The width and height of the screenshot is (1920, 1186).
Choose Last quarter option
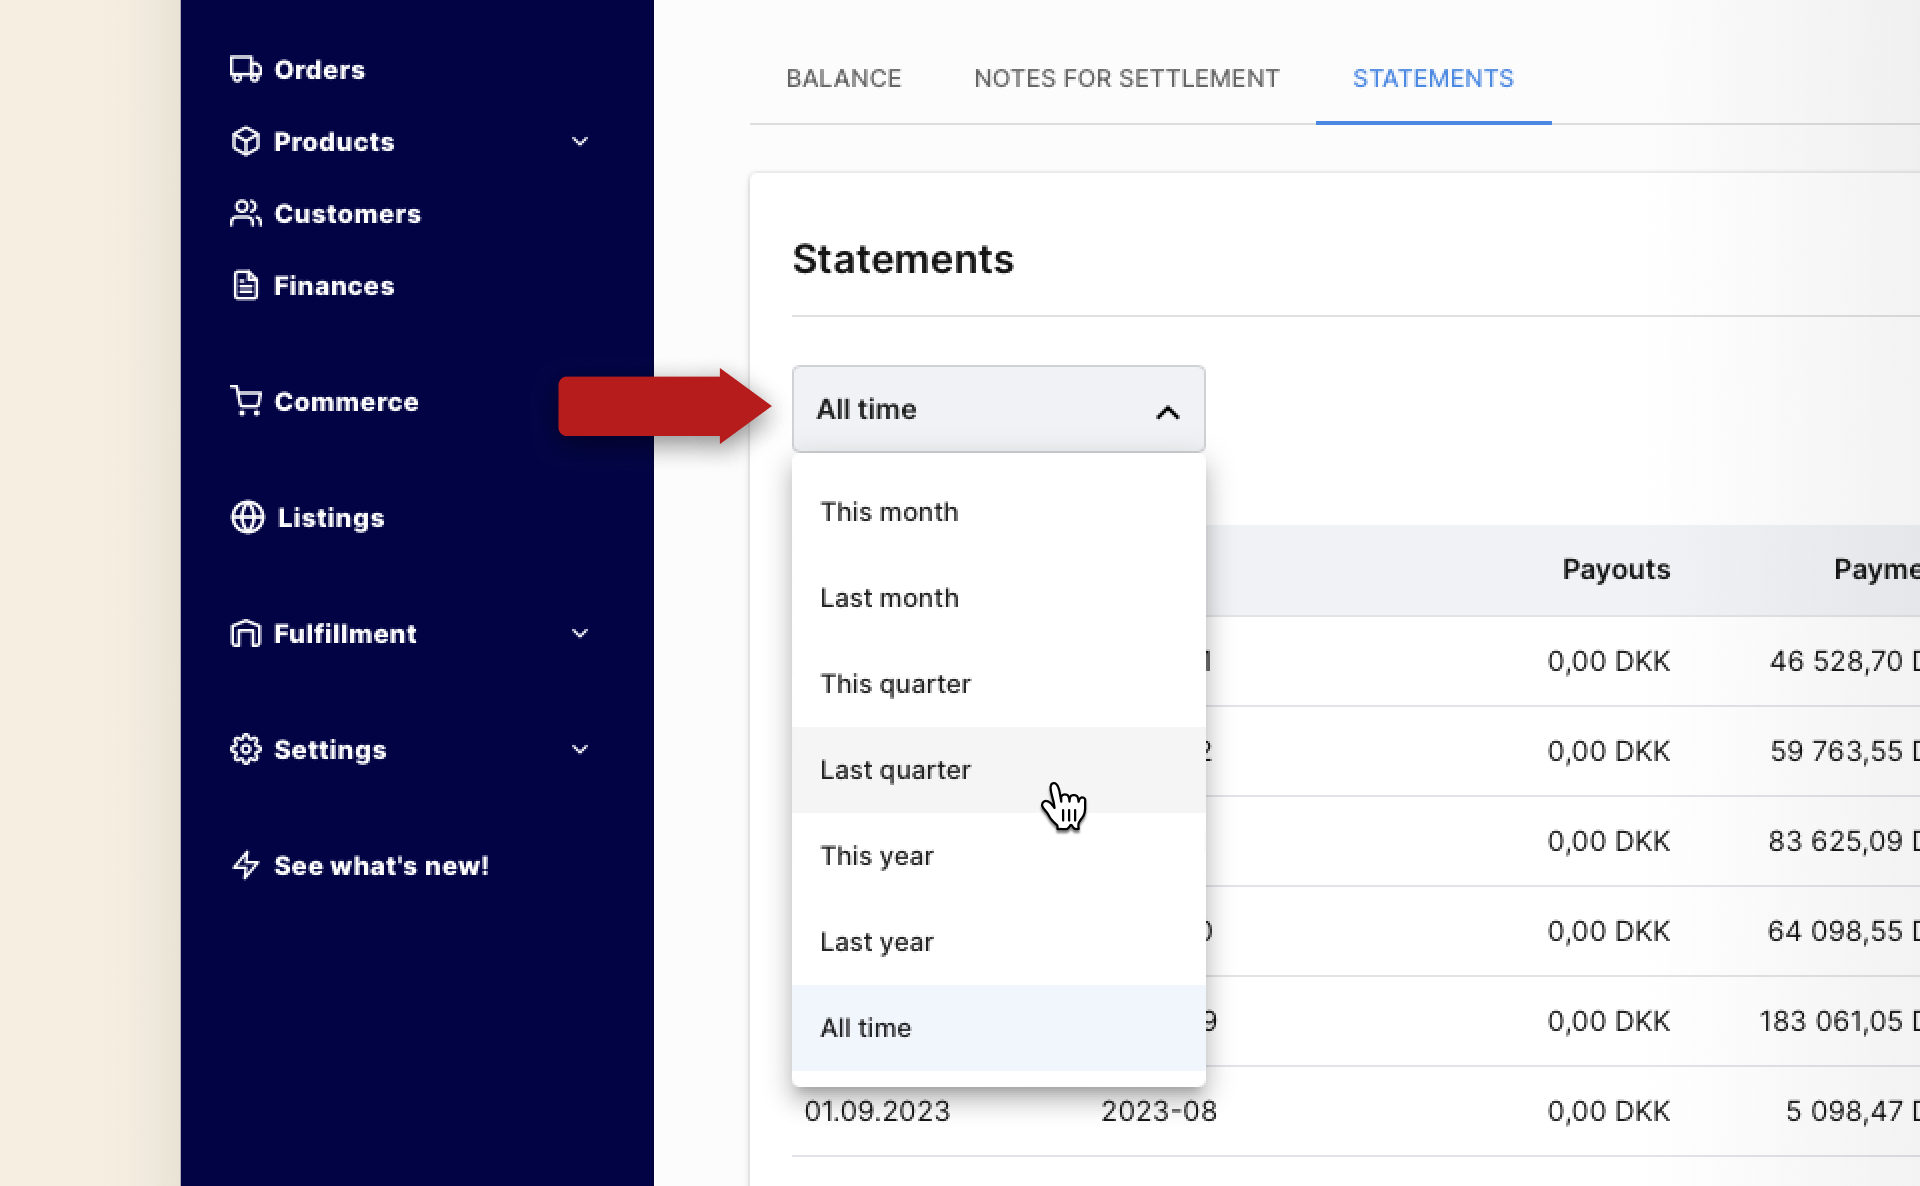[998, 770]
